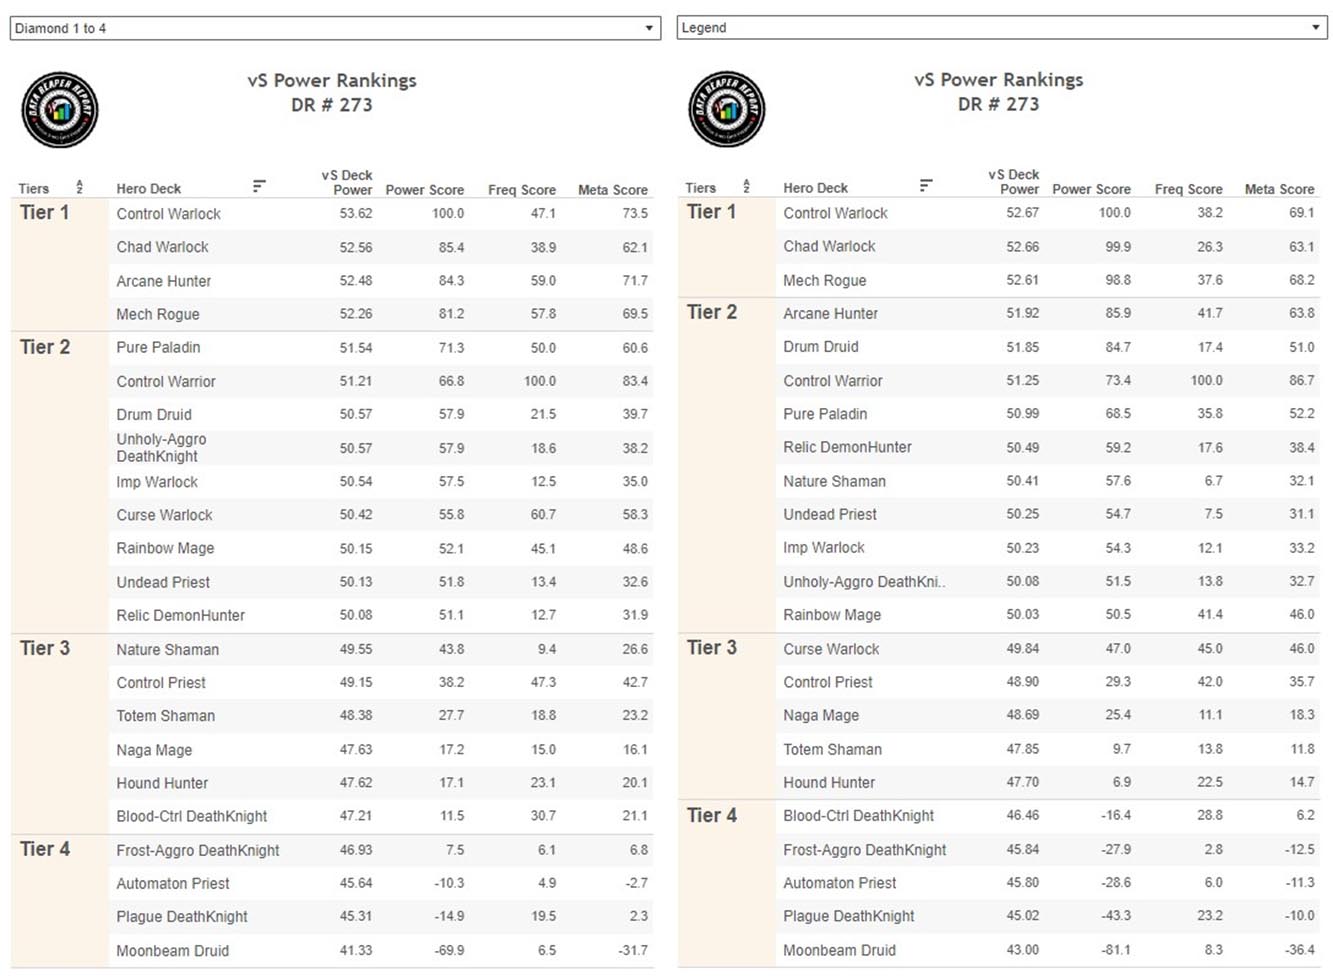
Task: Select the Moonbeam Druid row on the left
Action: [x=332, y=950]
